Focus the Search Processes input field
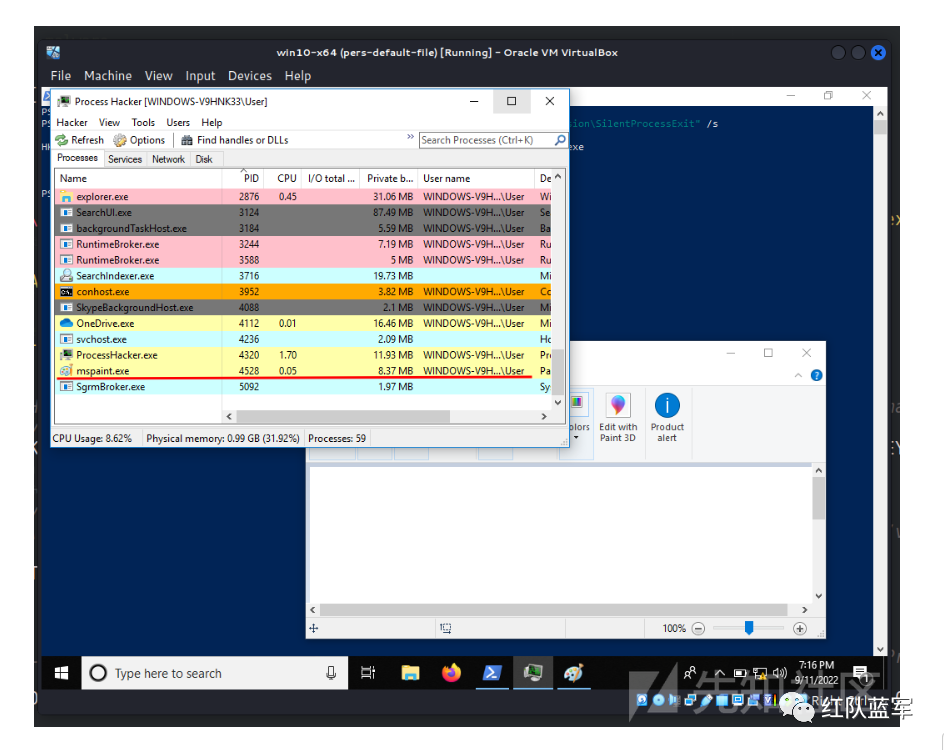 tap(486, 140)
